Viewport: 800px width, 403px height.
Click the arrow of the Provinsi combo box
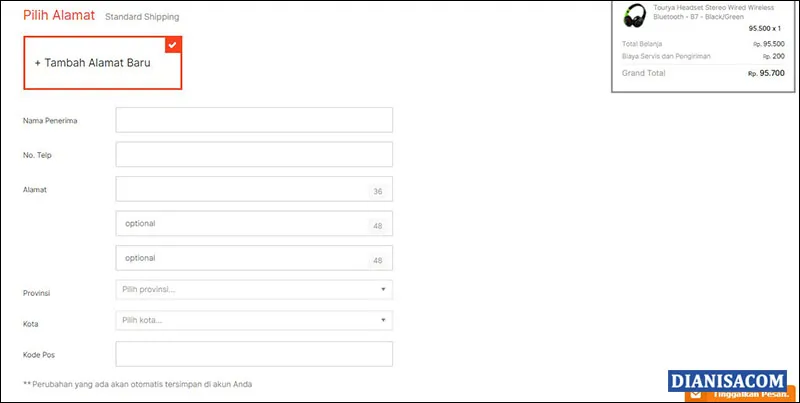[382, 290]
